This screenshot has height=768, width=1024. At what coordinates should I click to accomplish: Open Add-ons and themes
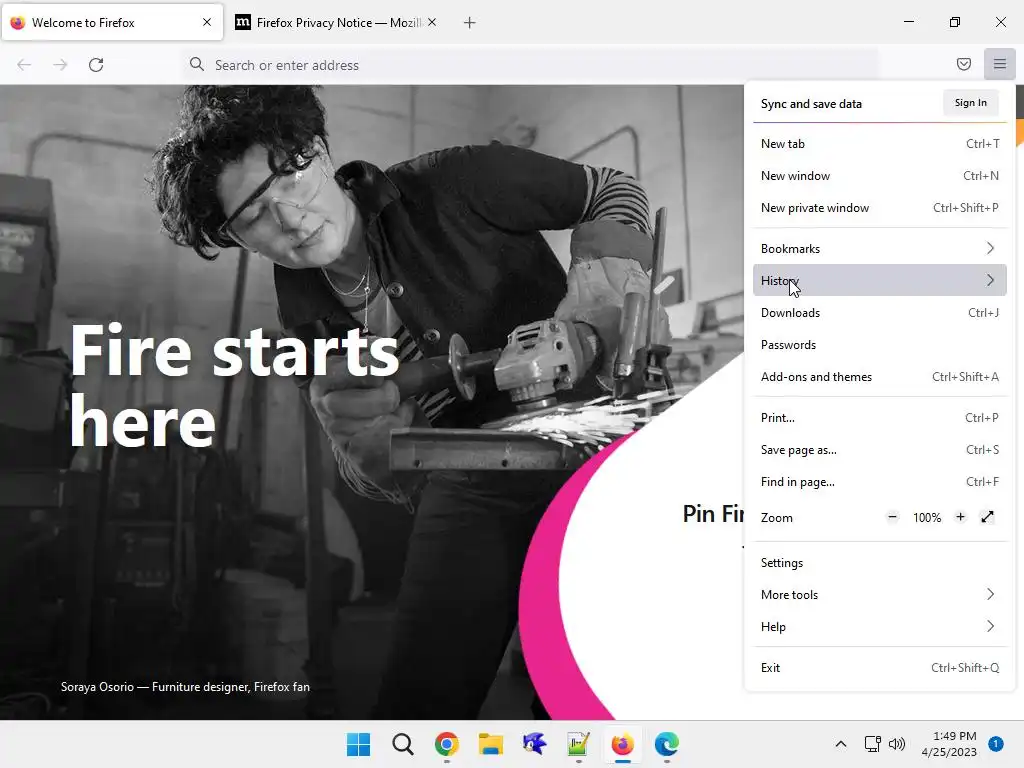pyautogui.click(x=879, y=376)
